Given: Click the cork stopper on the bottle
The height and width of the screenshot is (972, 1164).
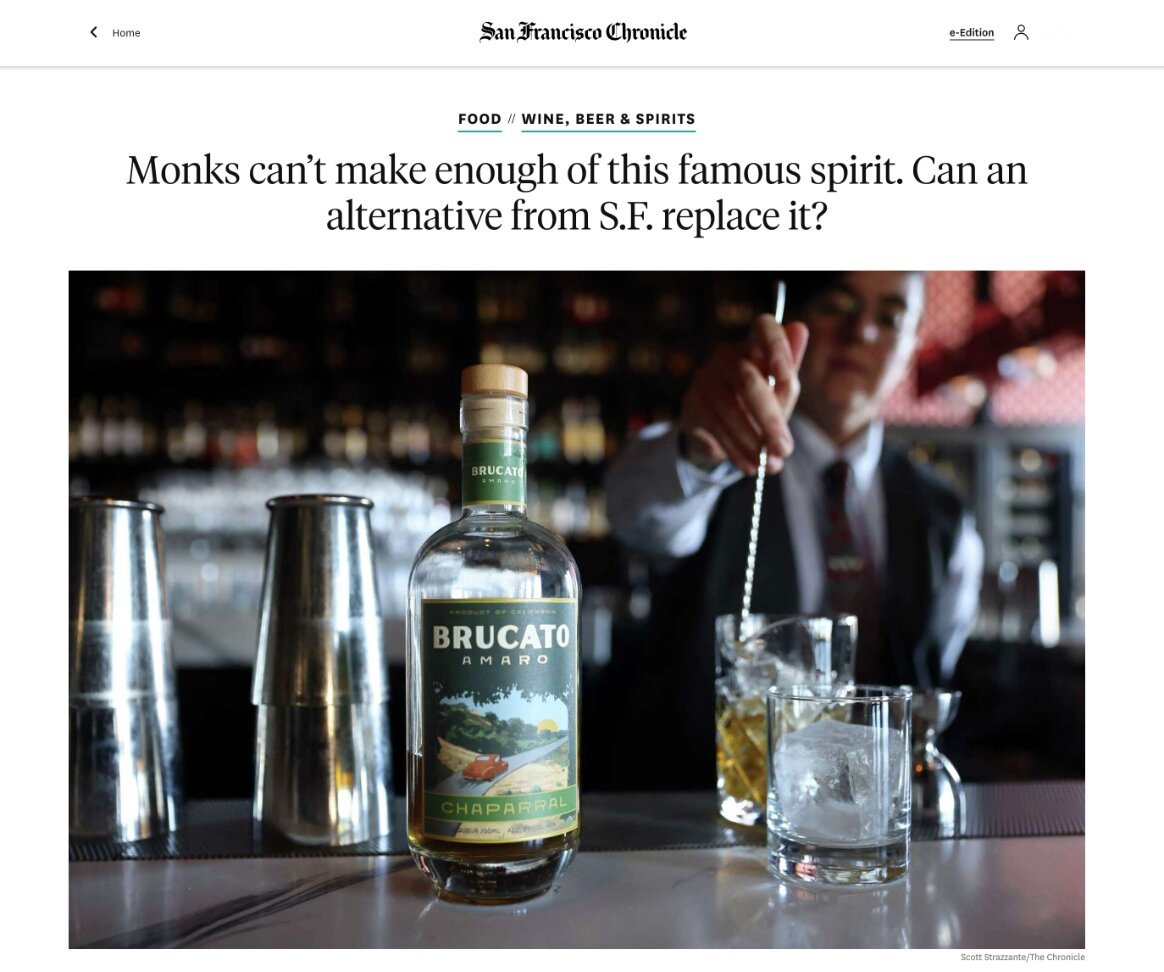Looking at the screenshot, I should click(x=494, y=380).
